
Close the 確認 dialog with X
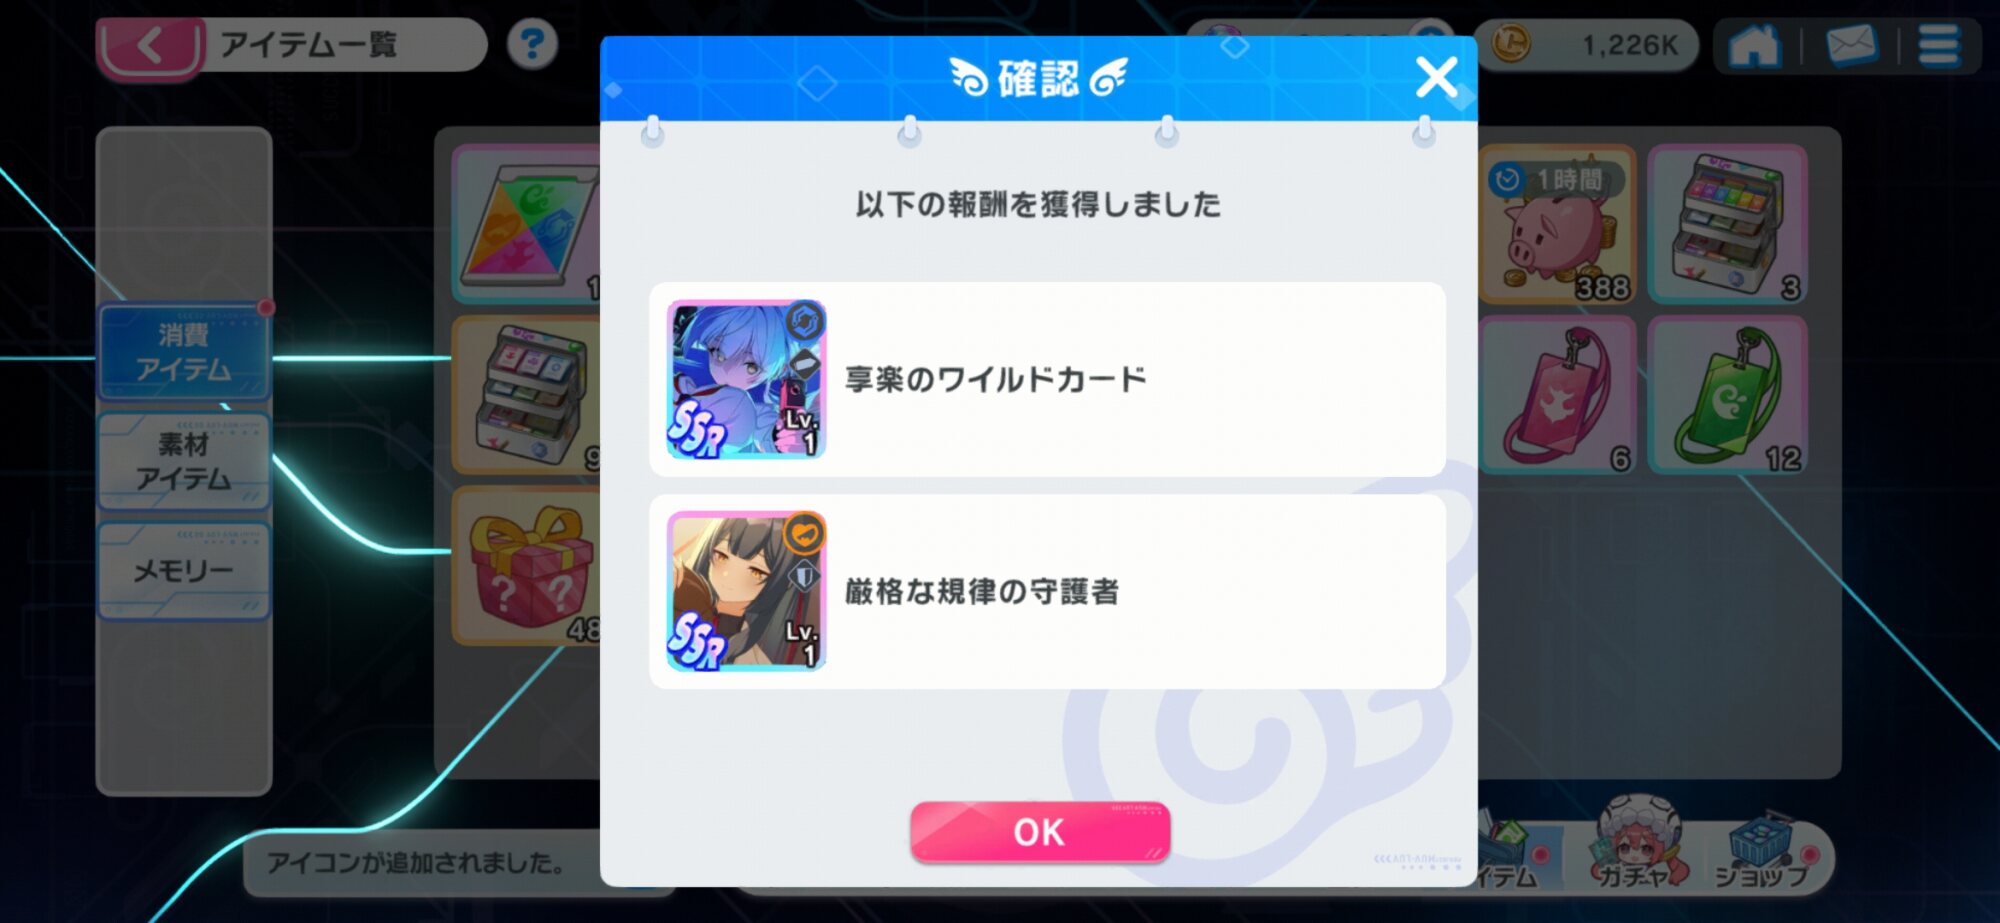tap(1436, 77)
